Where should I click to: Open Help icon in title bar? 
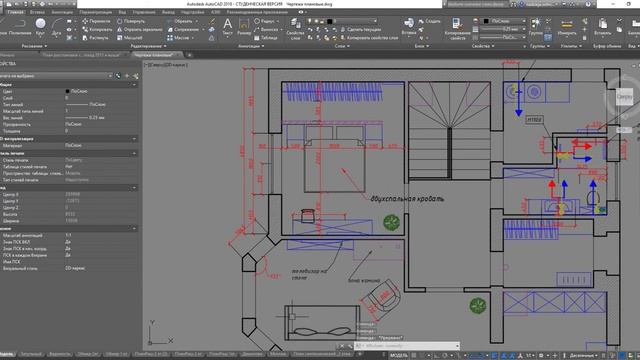tap(588, 4)
